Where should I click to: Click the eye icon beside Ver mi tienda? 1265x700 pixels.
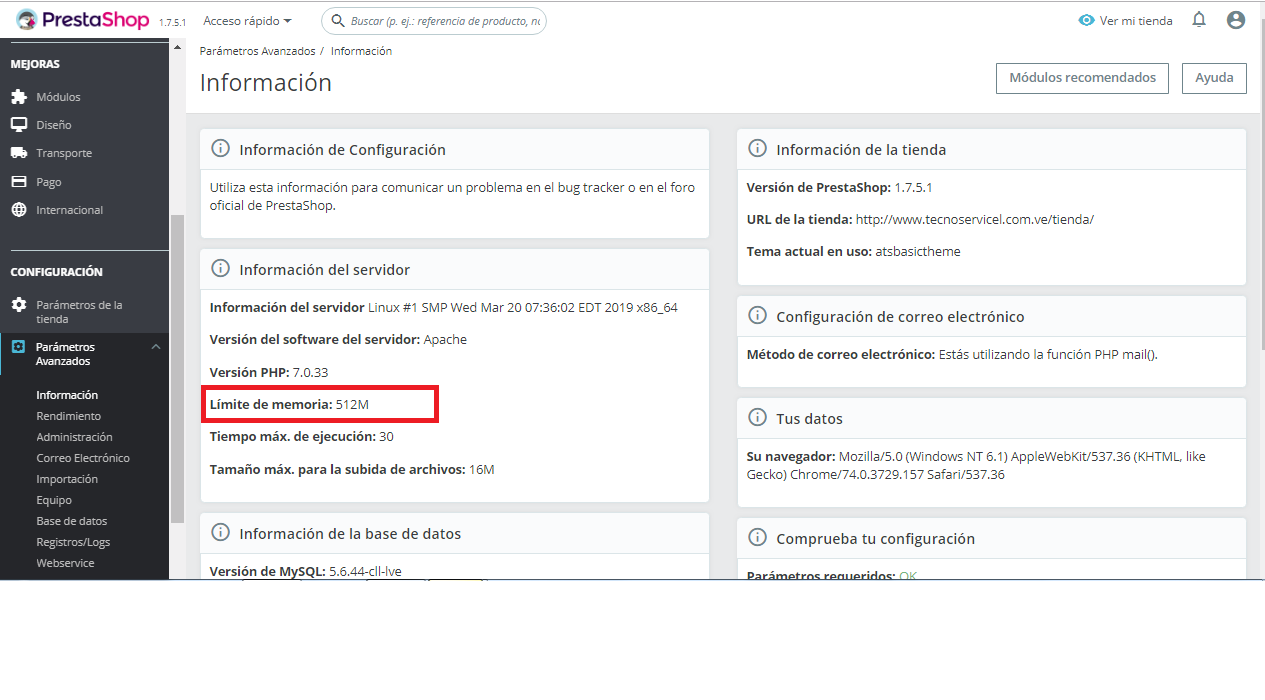1087,20
